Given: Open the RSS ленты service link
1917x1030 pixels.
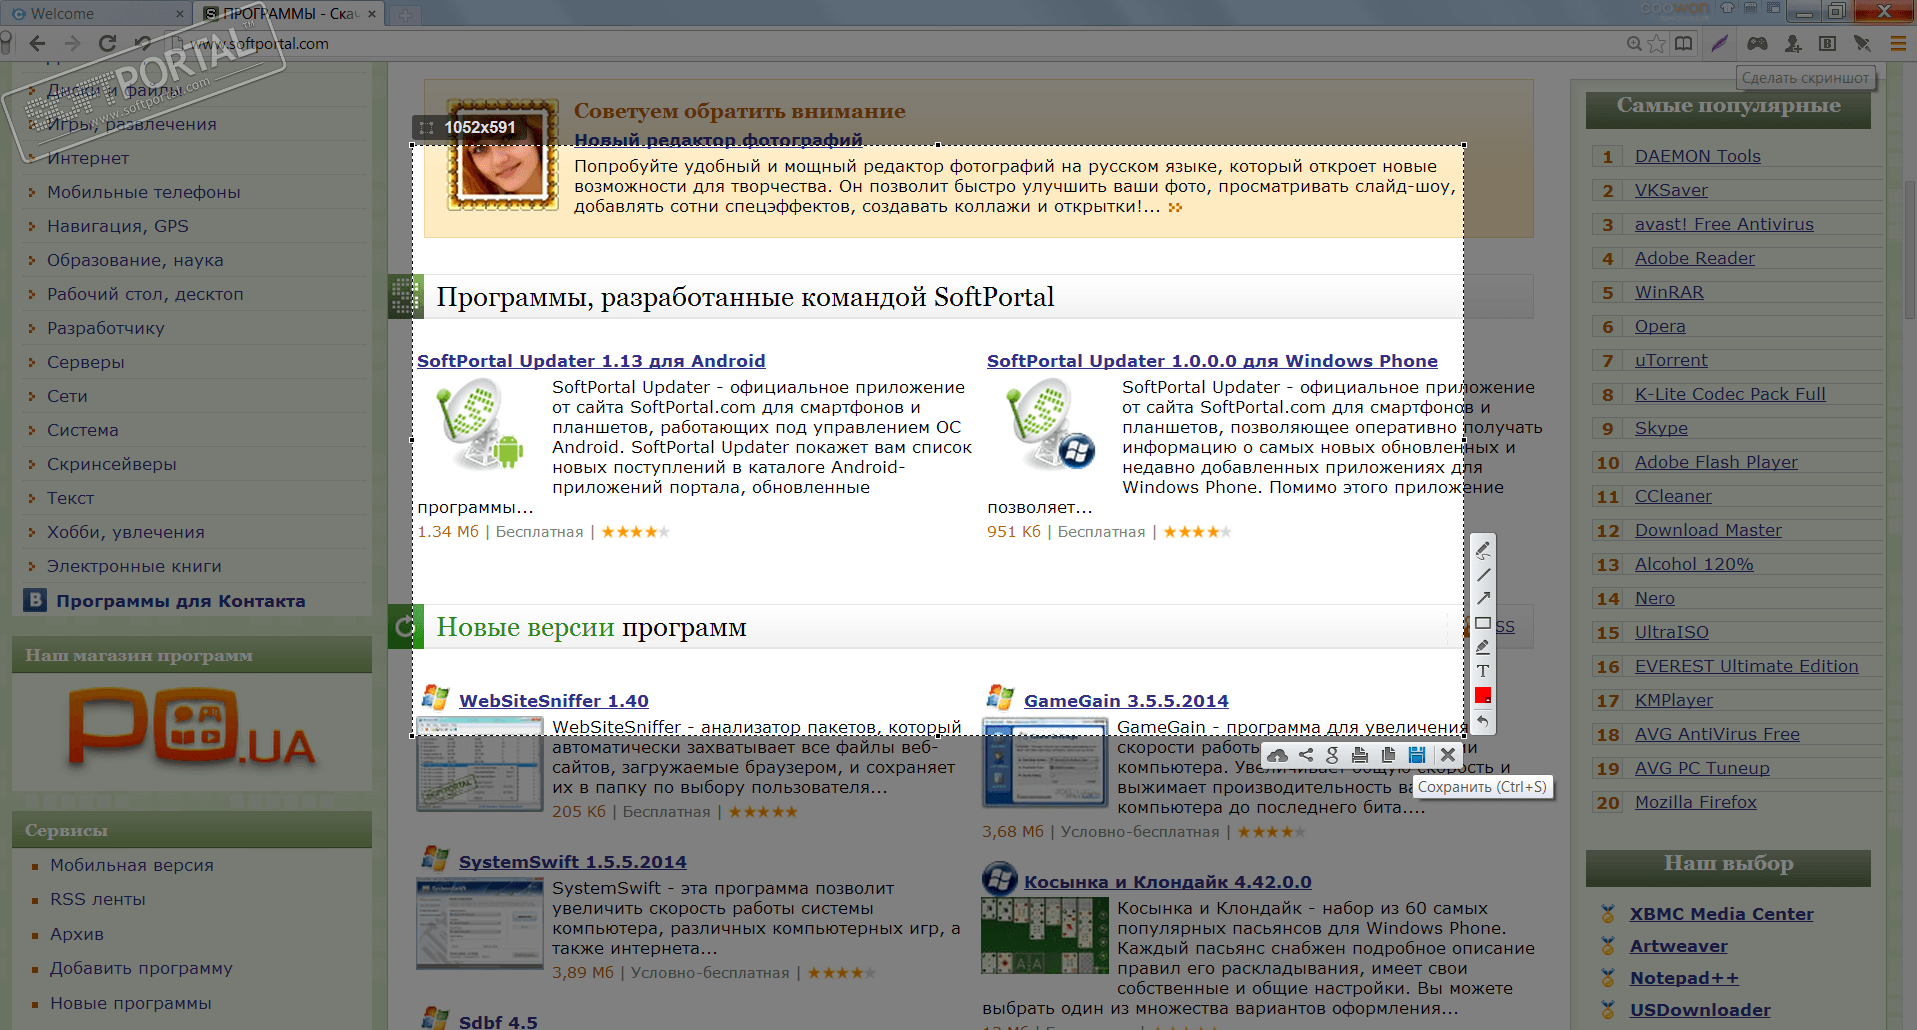Looking at the screenshot, I should [x=98, y=899].
